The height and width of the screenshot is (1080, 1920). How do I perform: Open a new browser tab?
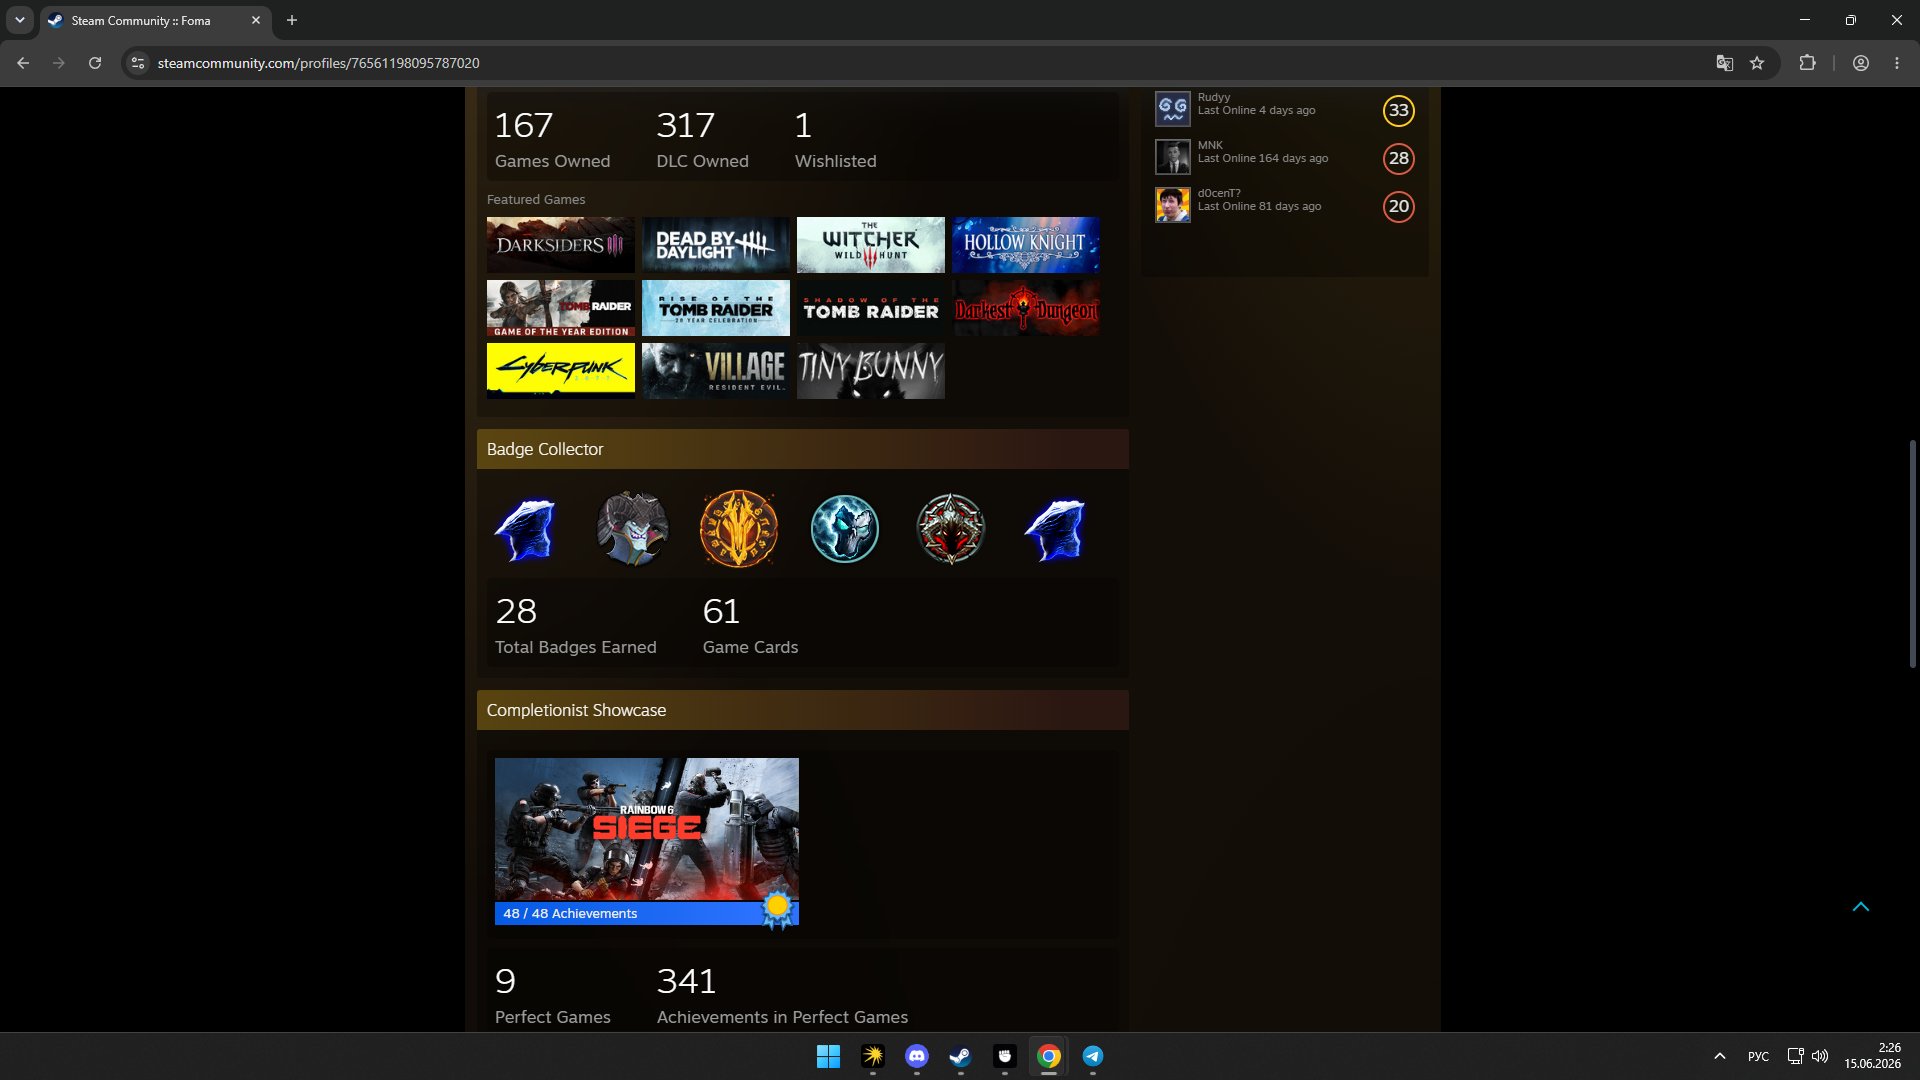292,20
